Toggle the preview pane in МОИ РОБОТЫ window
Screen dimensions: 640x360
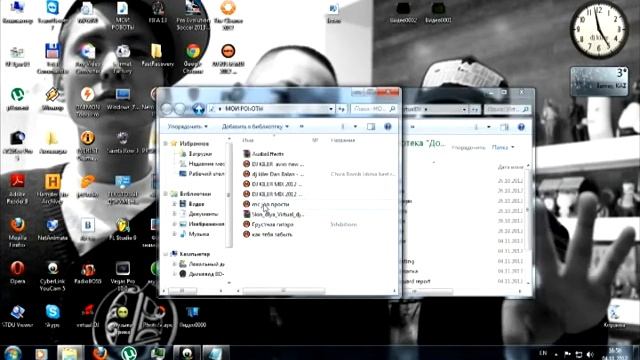[x=371, y=127]
